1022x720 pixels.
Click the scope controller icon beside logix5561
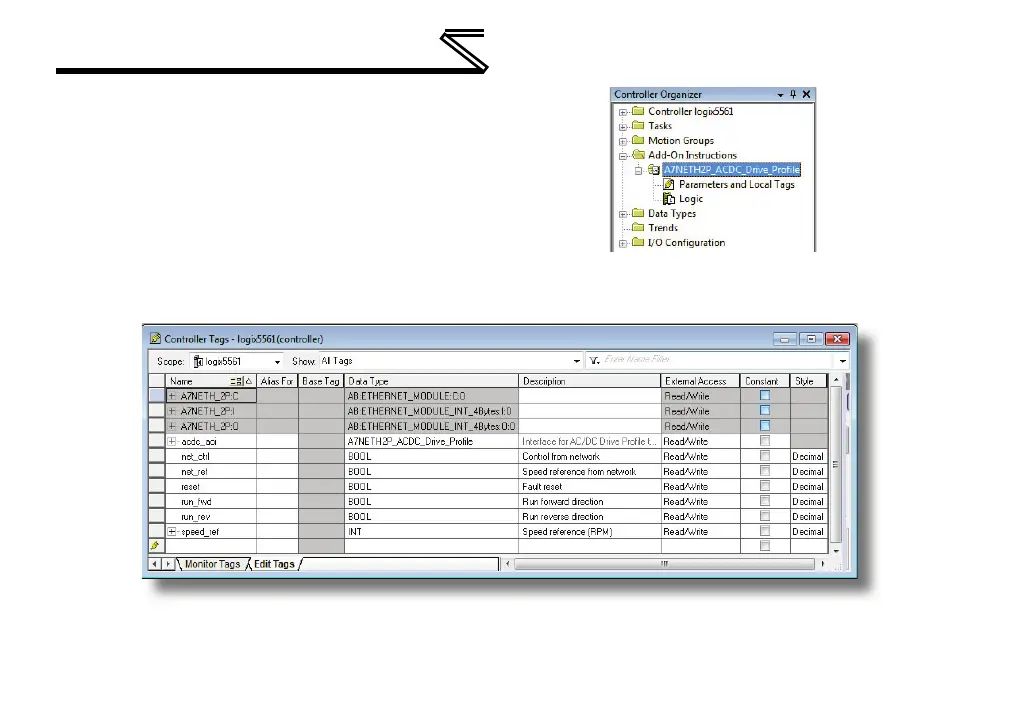click(x=198, y=361)
